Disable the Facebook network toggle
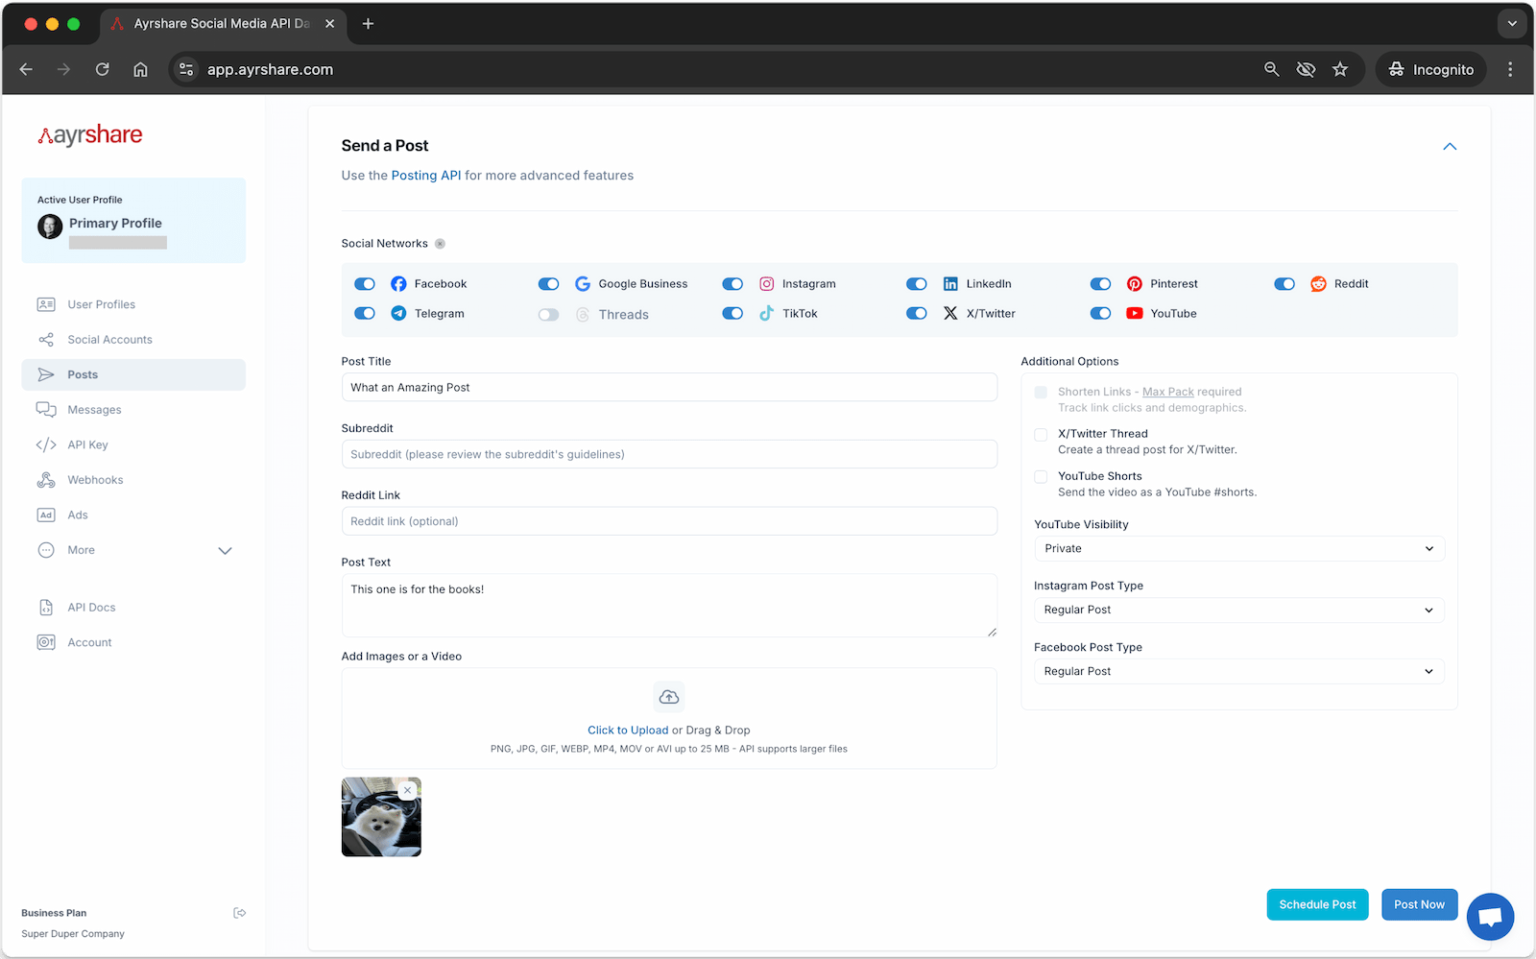Image resolution: width=1536 pixels, height=959 pixels. (364, 283)
